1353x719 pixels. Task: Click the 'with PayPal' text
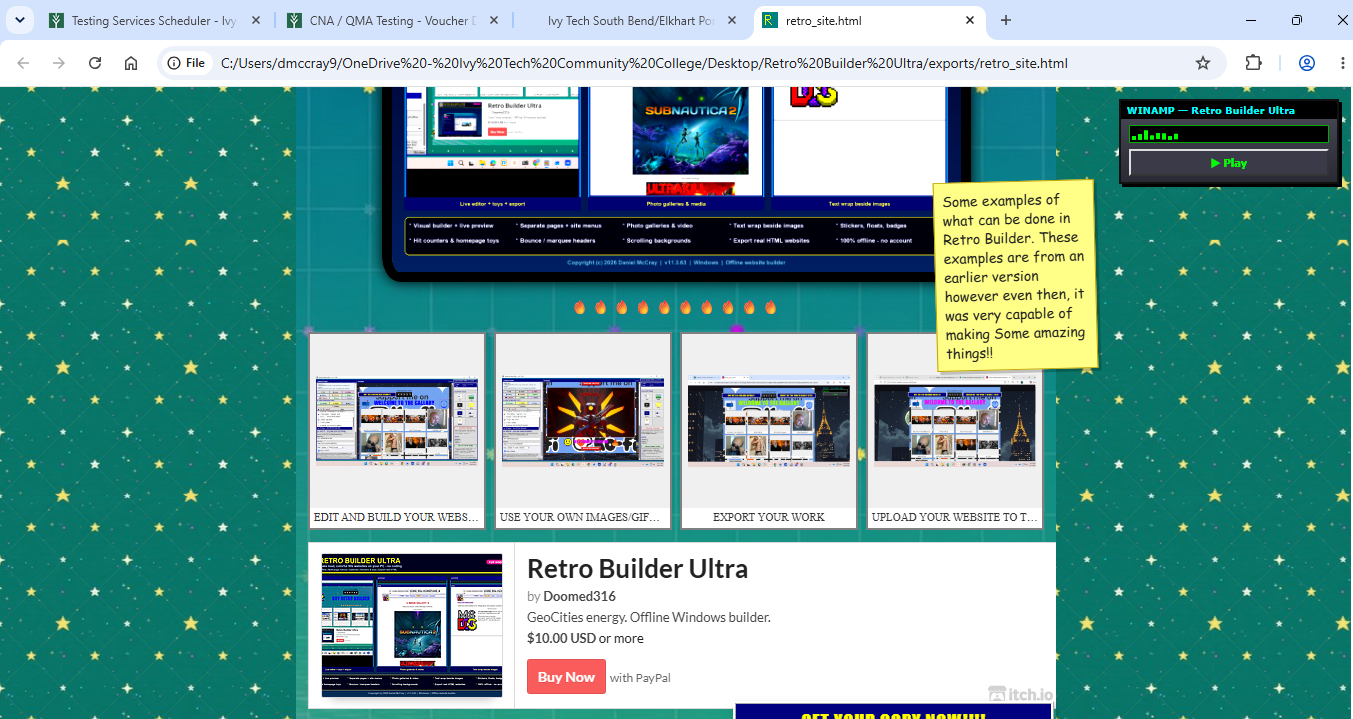[640, 678]
